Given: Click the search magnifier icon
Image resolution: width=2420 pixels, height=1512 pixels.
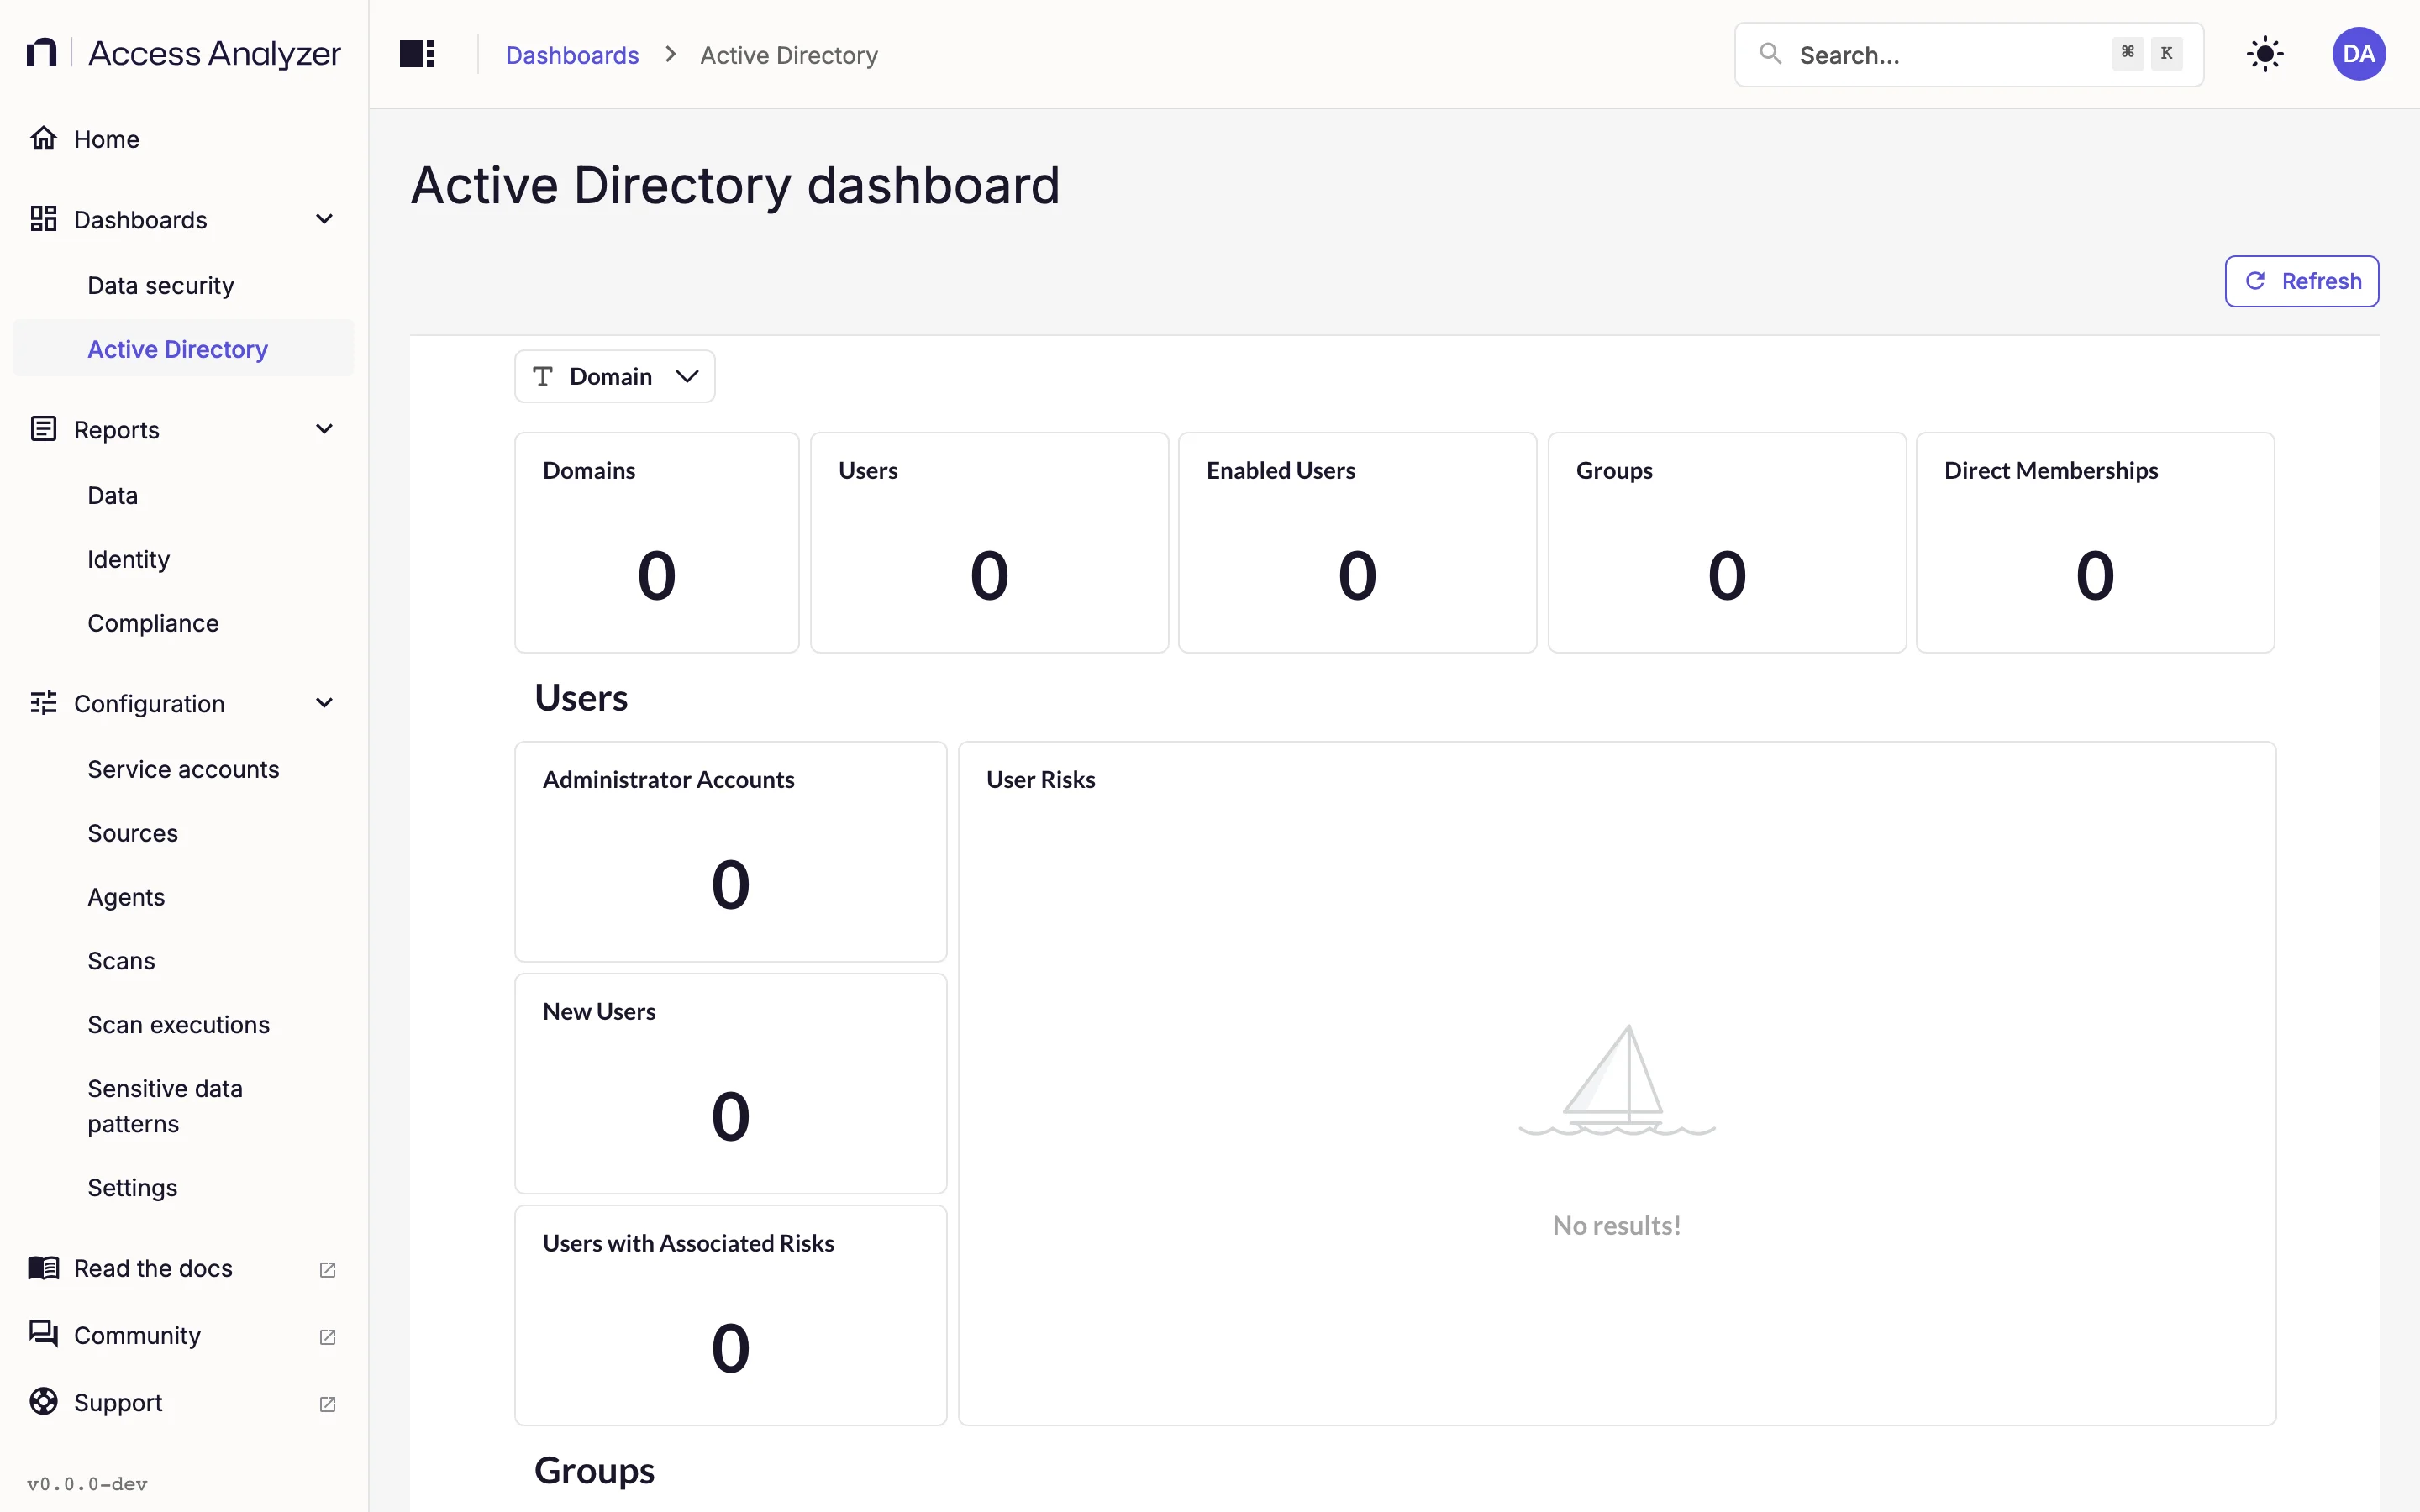Looking at the screenshot, I should point(1770,54).
